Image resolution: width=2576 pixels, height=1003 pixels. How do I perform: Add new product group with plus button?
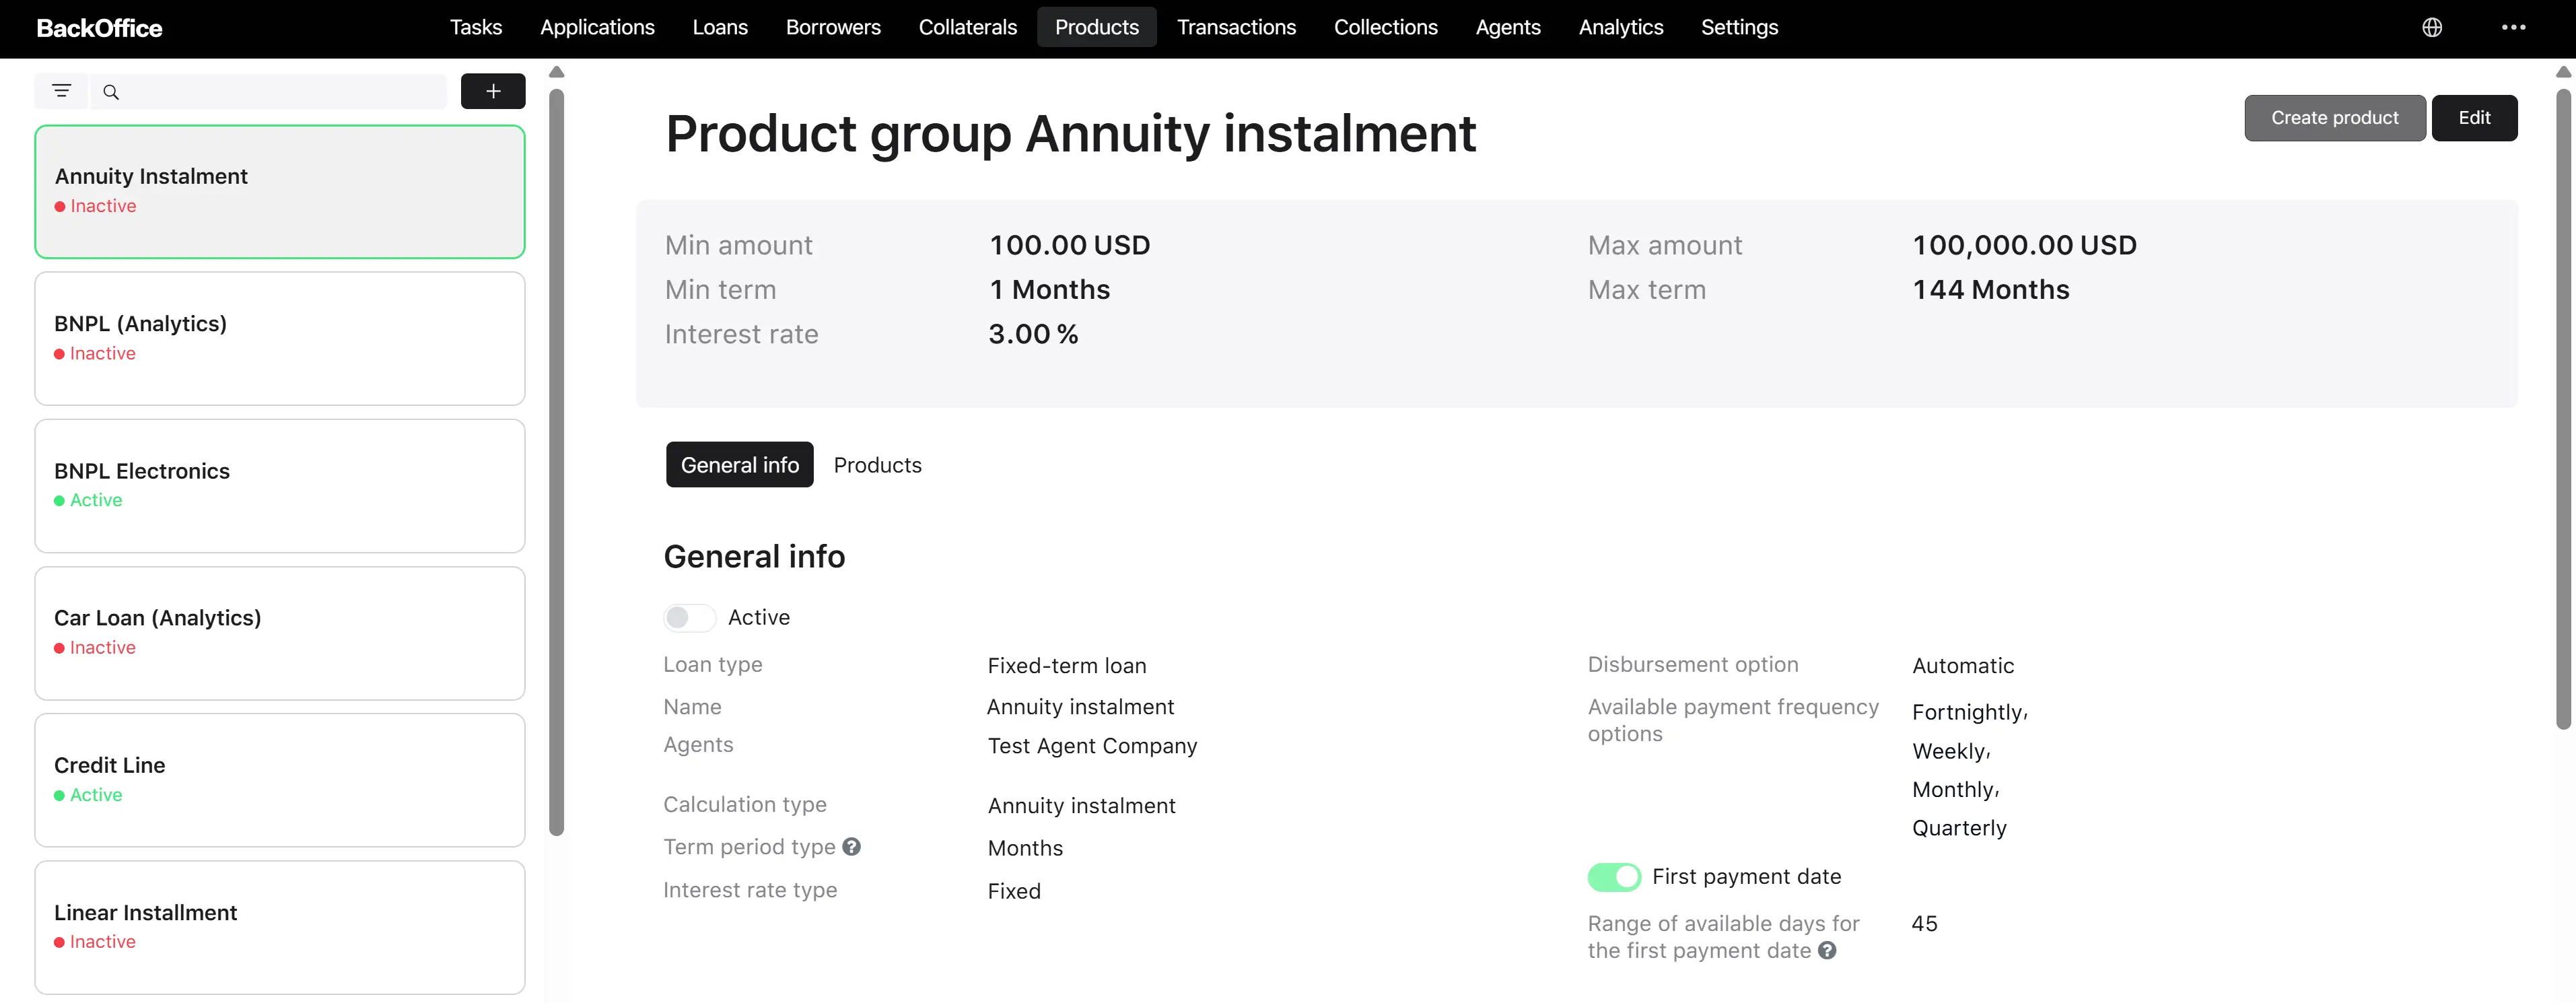click(x=493, y=91)
